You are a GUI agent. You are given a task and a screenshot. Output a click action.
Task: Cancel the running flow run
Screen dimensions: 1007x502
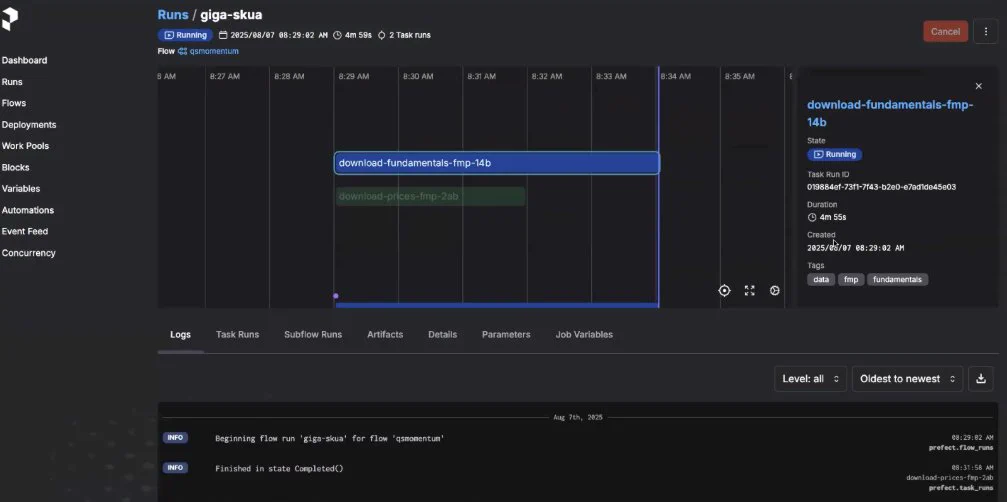pos(945,31)
